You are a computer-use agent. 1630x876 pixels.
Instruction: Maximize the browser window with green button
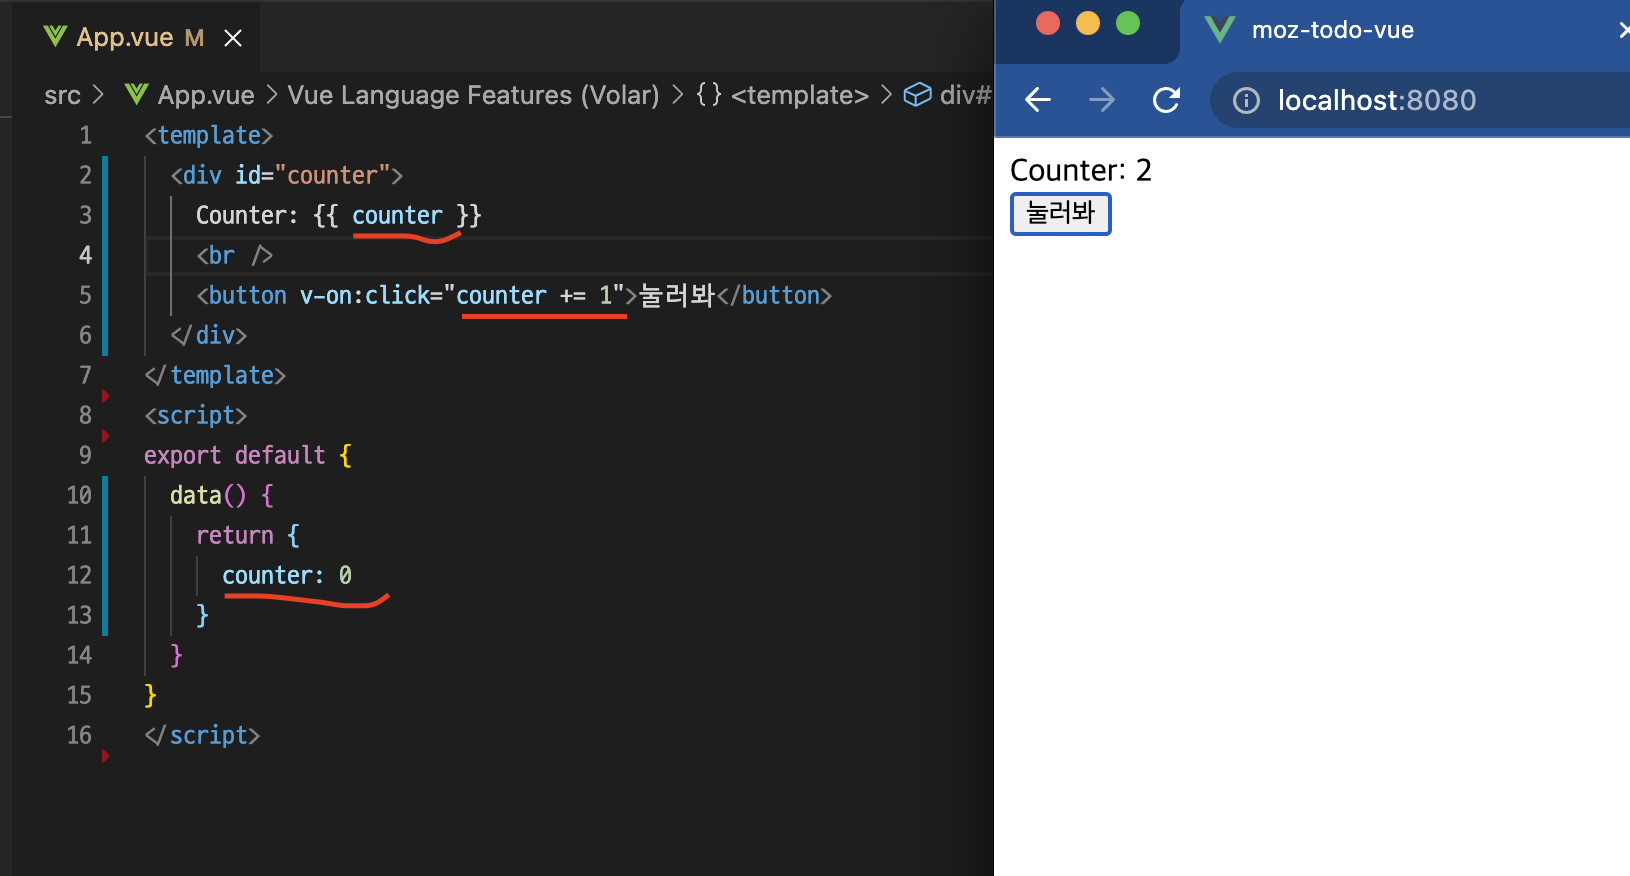point(1128,23)
